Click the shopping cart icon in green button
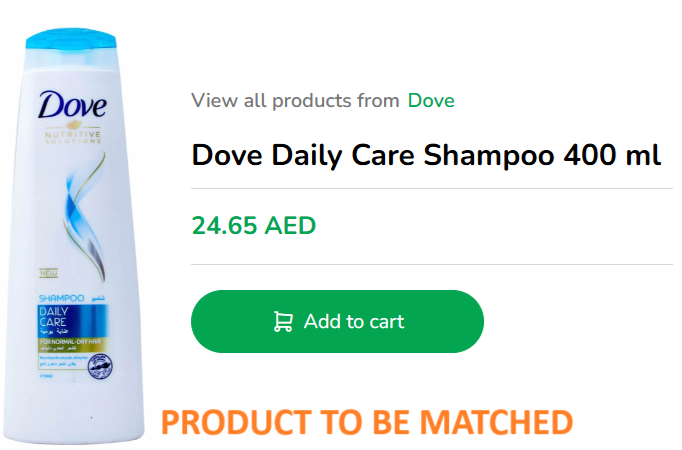Image resolution: width=682 pixels, height=450 pixels. (x=283, y=322)
